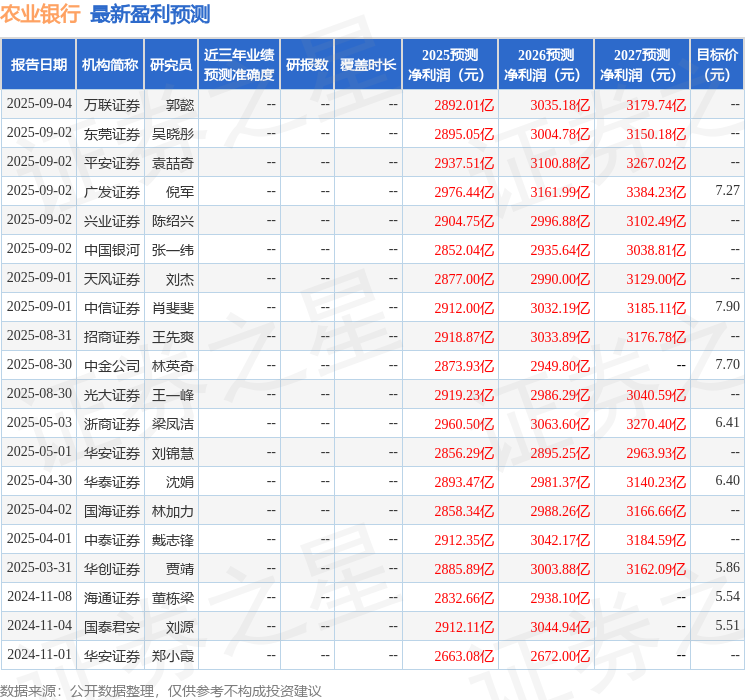This screenshot has height=700, width=745.
Task: Click the 招商证券 institution cell
Action: 112,337
